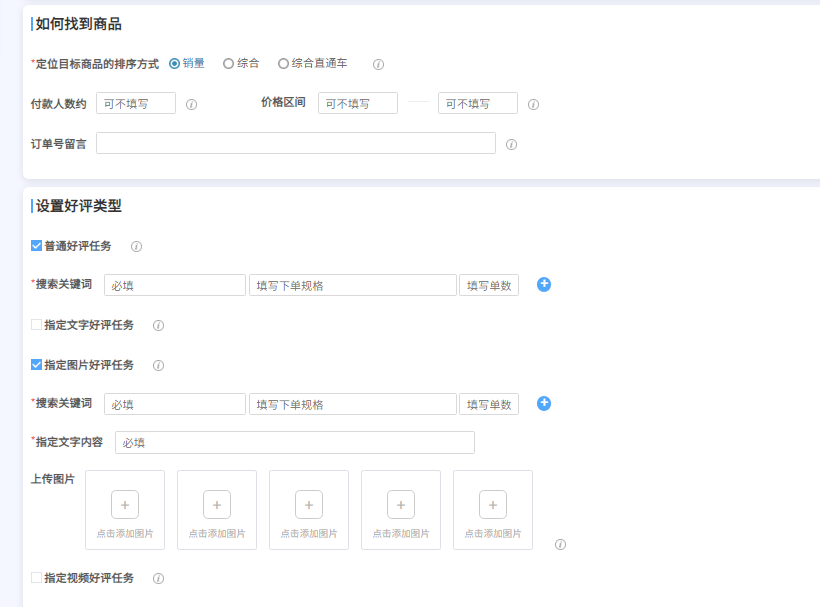Click the blue plus to add another 搜索关键词 row
The width and height of the screenshot is (820, 607).
[x=543, y=284]
